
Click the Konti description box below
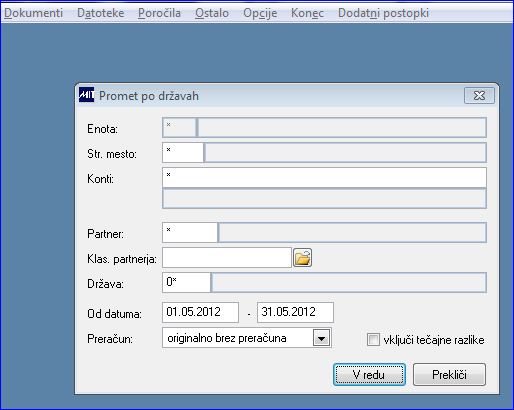(324, 199)
